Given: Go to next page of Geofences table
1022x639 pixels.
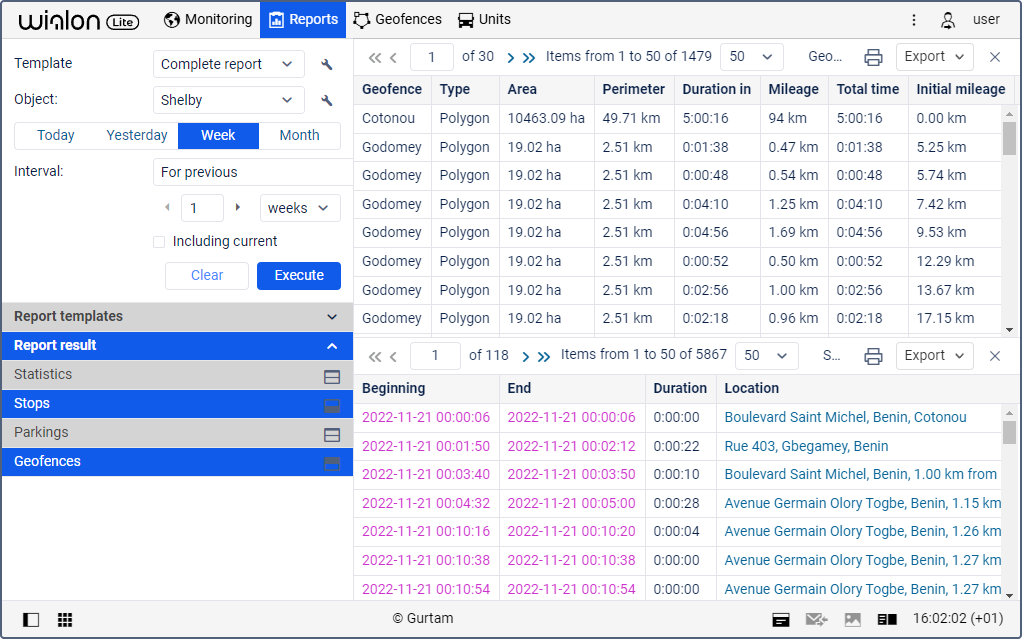Looking at the screenshot, I should [x=511, y=58].
